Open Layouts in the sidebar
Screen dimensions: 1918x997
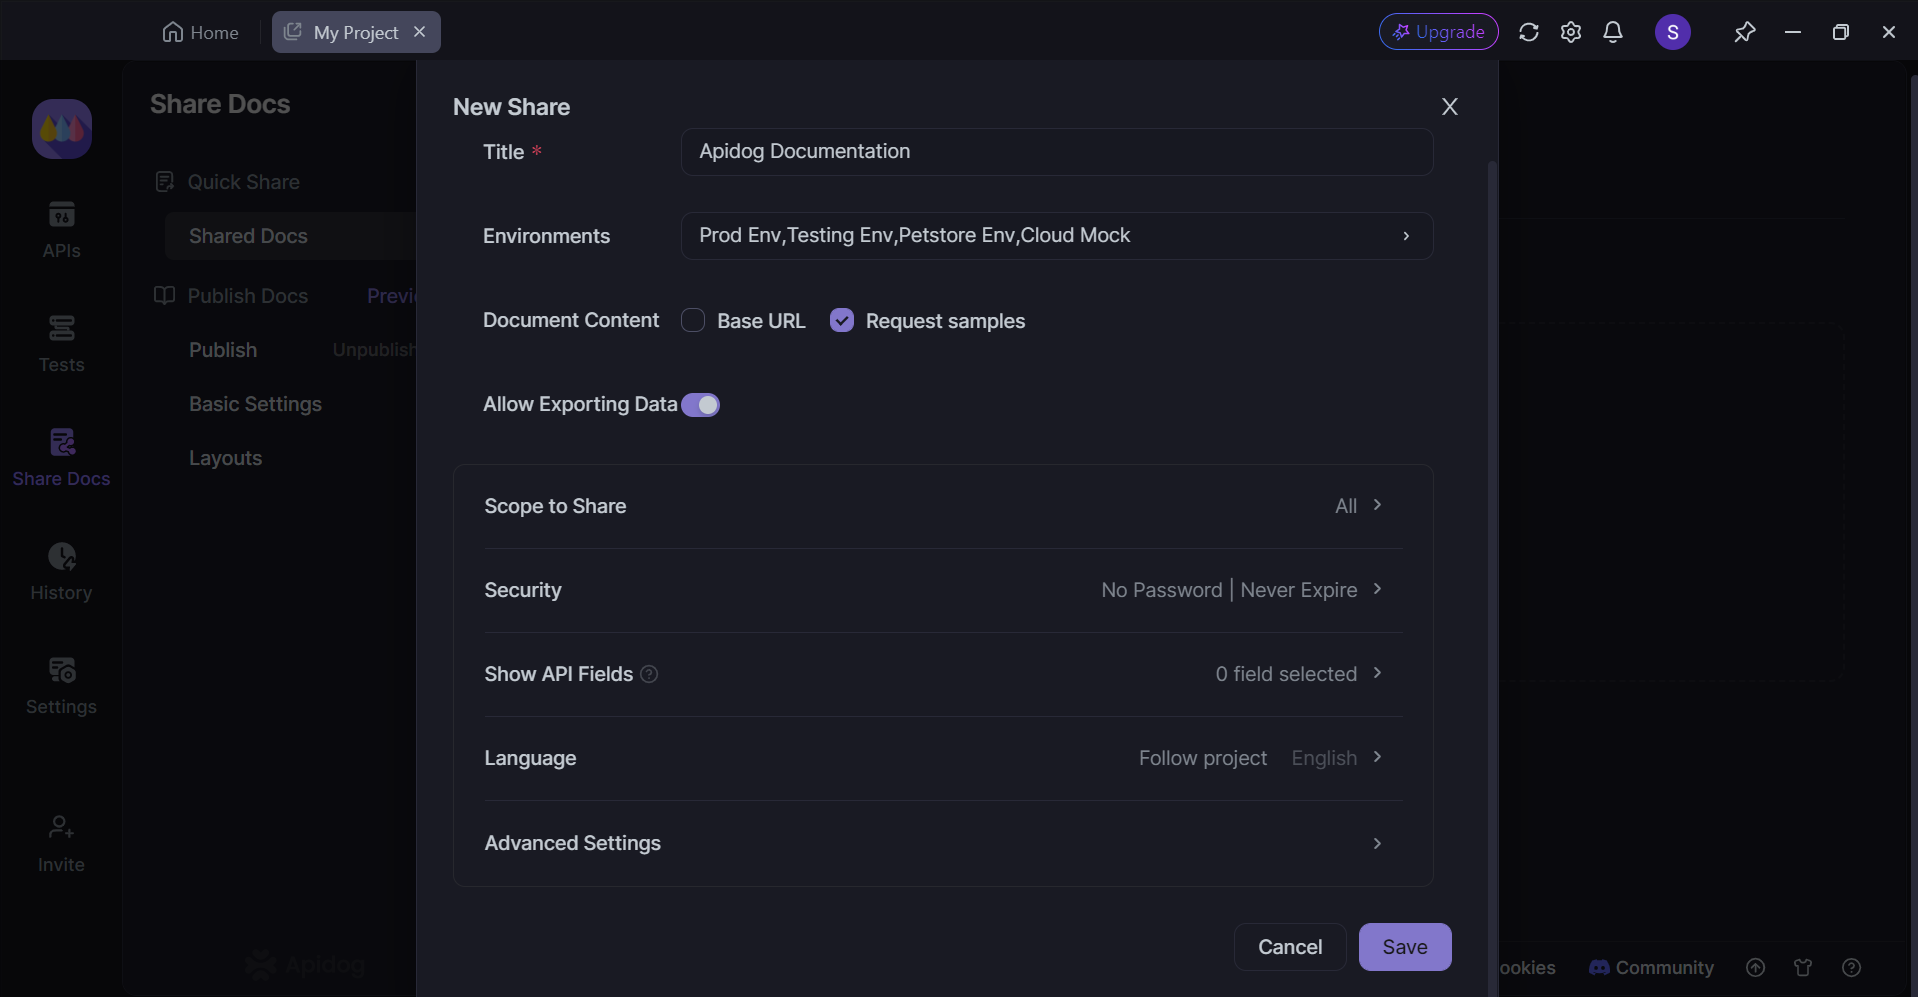coord(225,458)
